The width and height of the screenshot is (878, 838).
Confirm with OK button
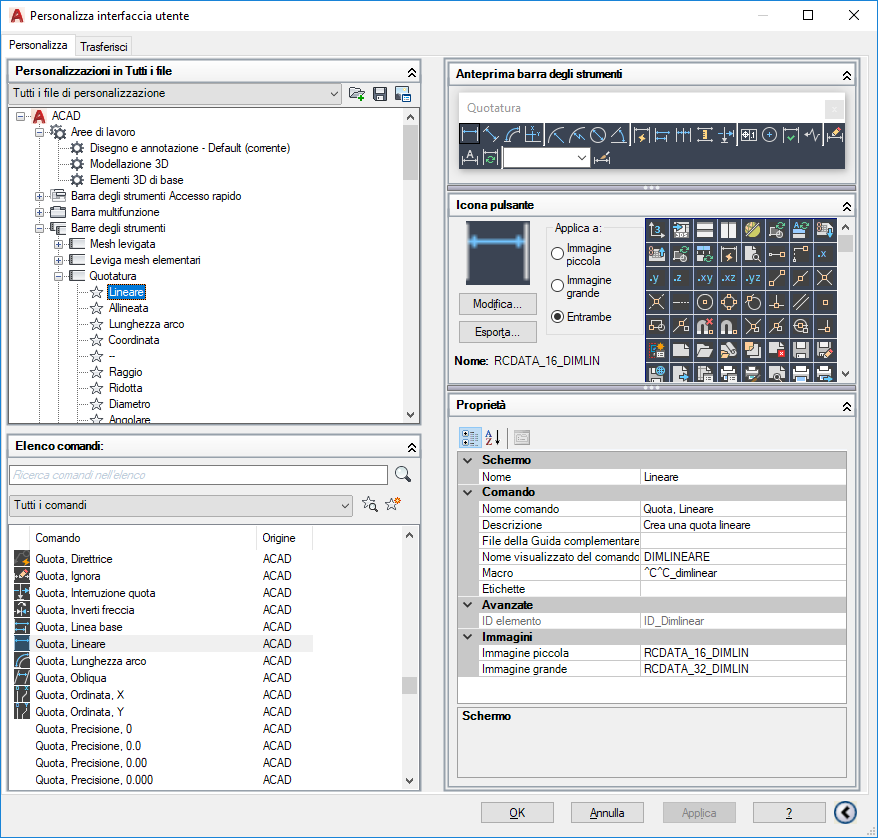pyautogui.click(x=517, y=813)
